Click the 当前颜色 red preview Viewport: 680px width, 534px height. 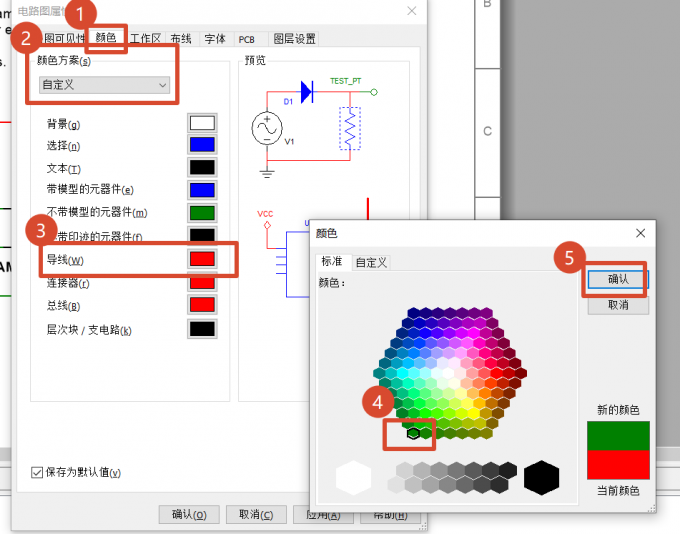click(618, 465)
